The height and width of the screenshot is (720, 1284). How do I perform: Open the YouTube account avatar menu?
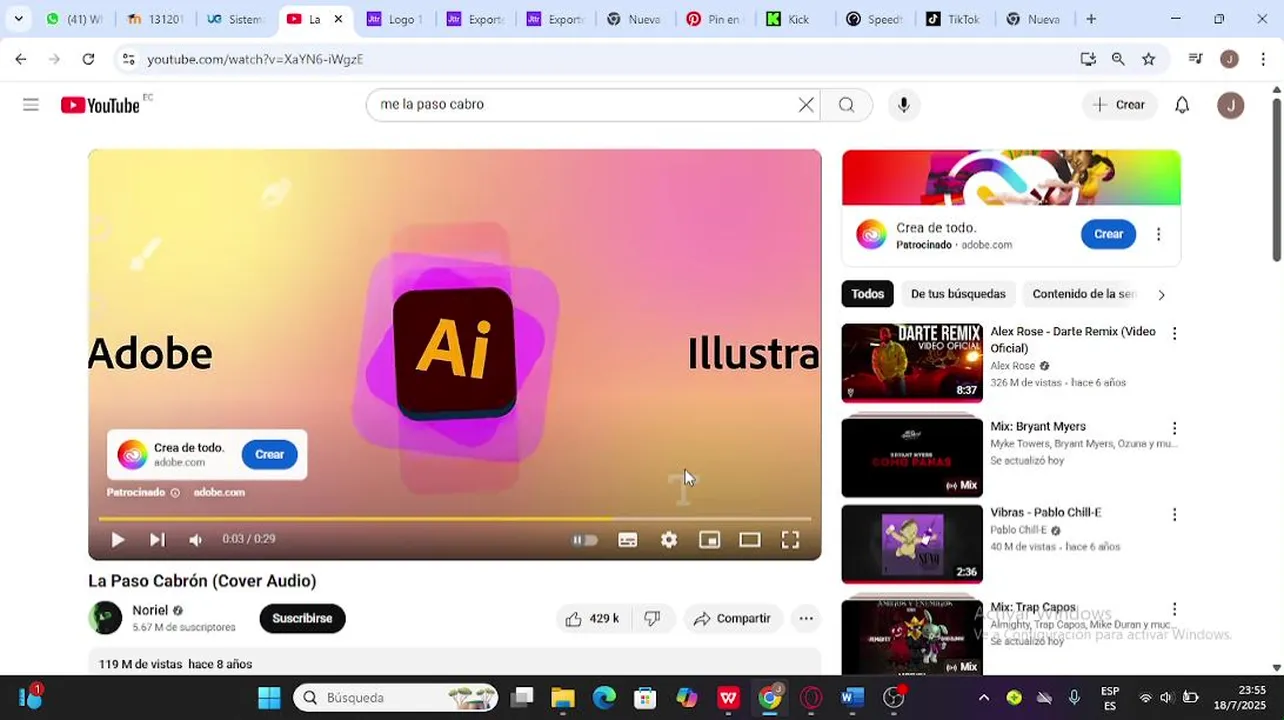pos(1231,105)
